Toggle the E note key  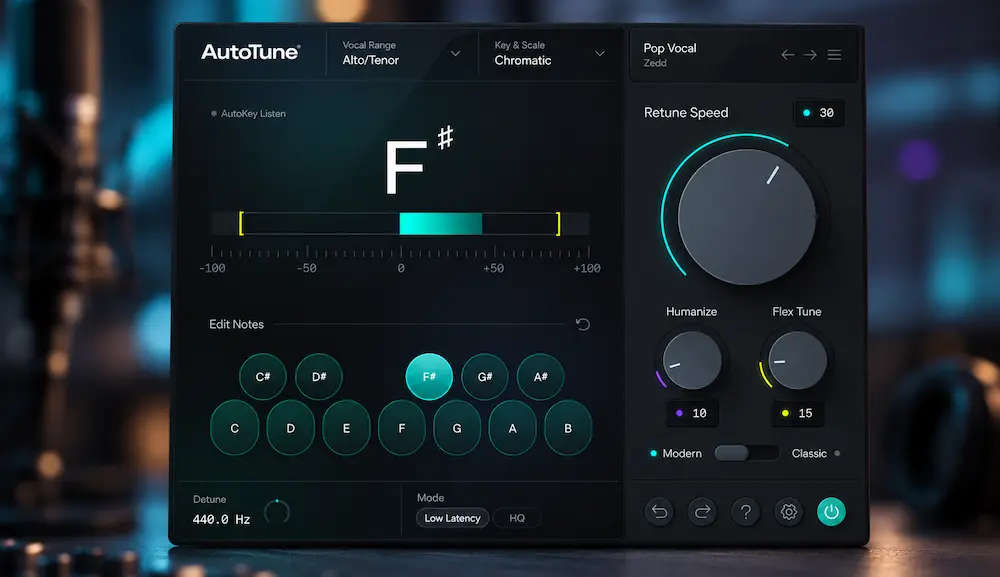pos(346,428)
